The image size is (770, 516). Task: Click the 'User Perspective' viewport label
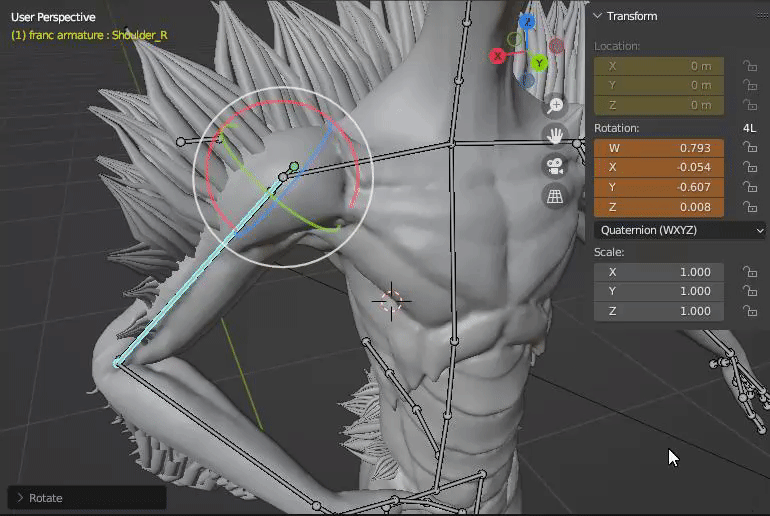point(53,17)
